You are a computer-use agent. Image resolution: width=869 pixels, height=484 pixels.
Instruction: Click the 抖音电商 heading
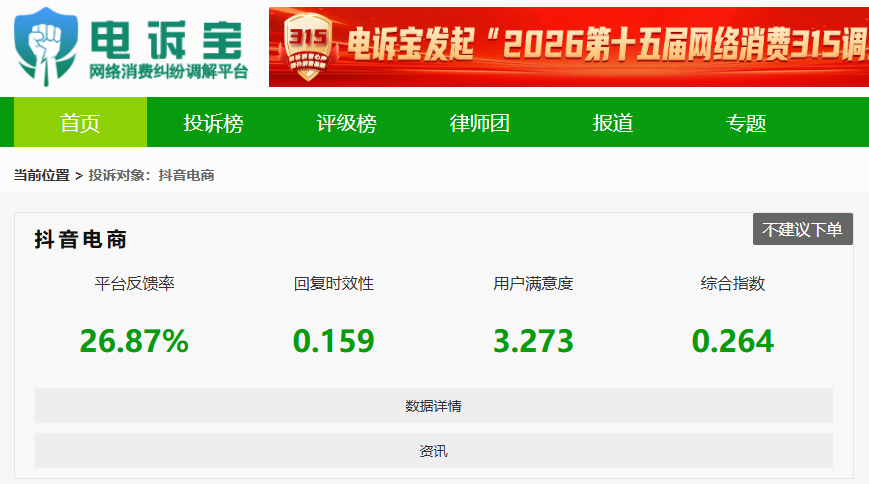point(81,240)
